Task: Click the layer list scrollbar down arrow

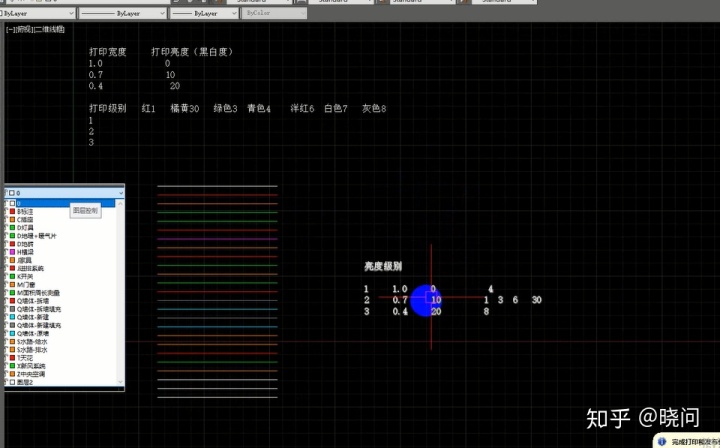Action: click(x=120, y=382)
